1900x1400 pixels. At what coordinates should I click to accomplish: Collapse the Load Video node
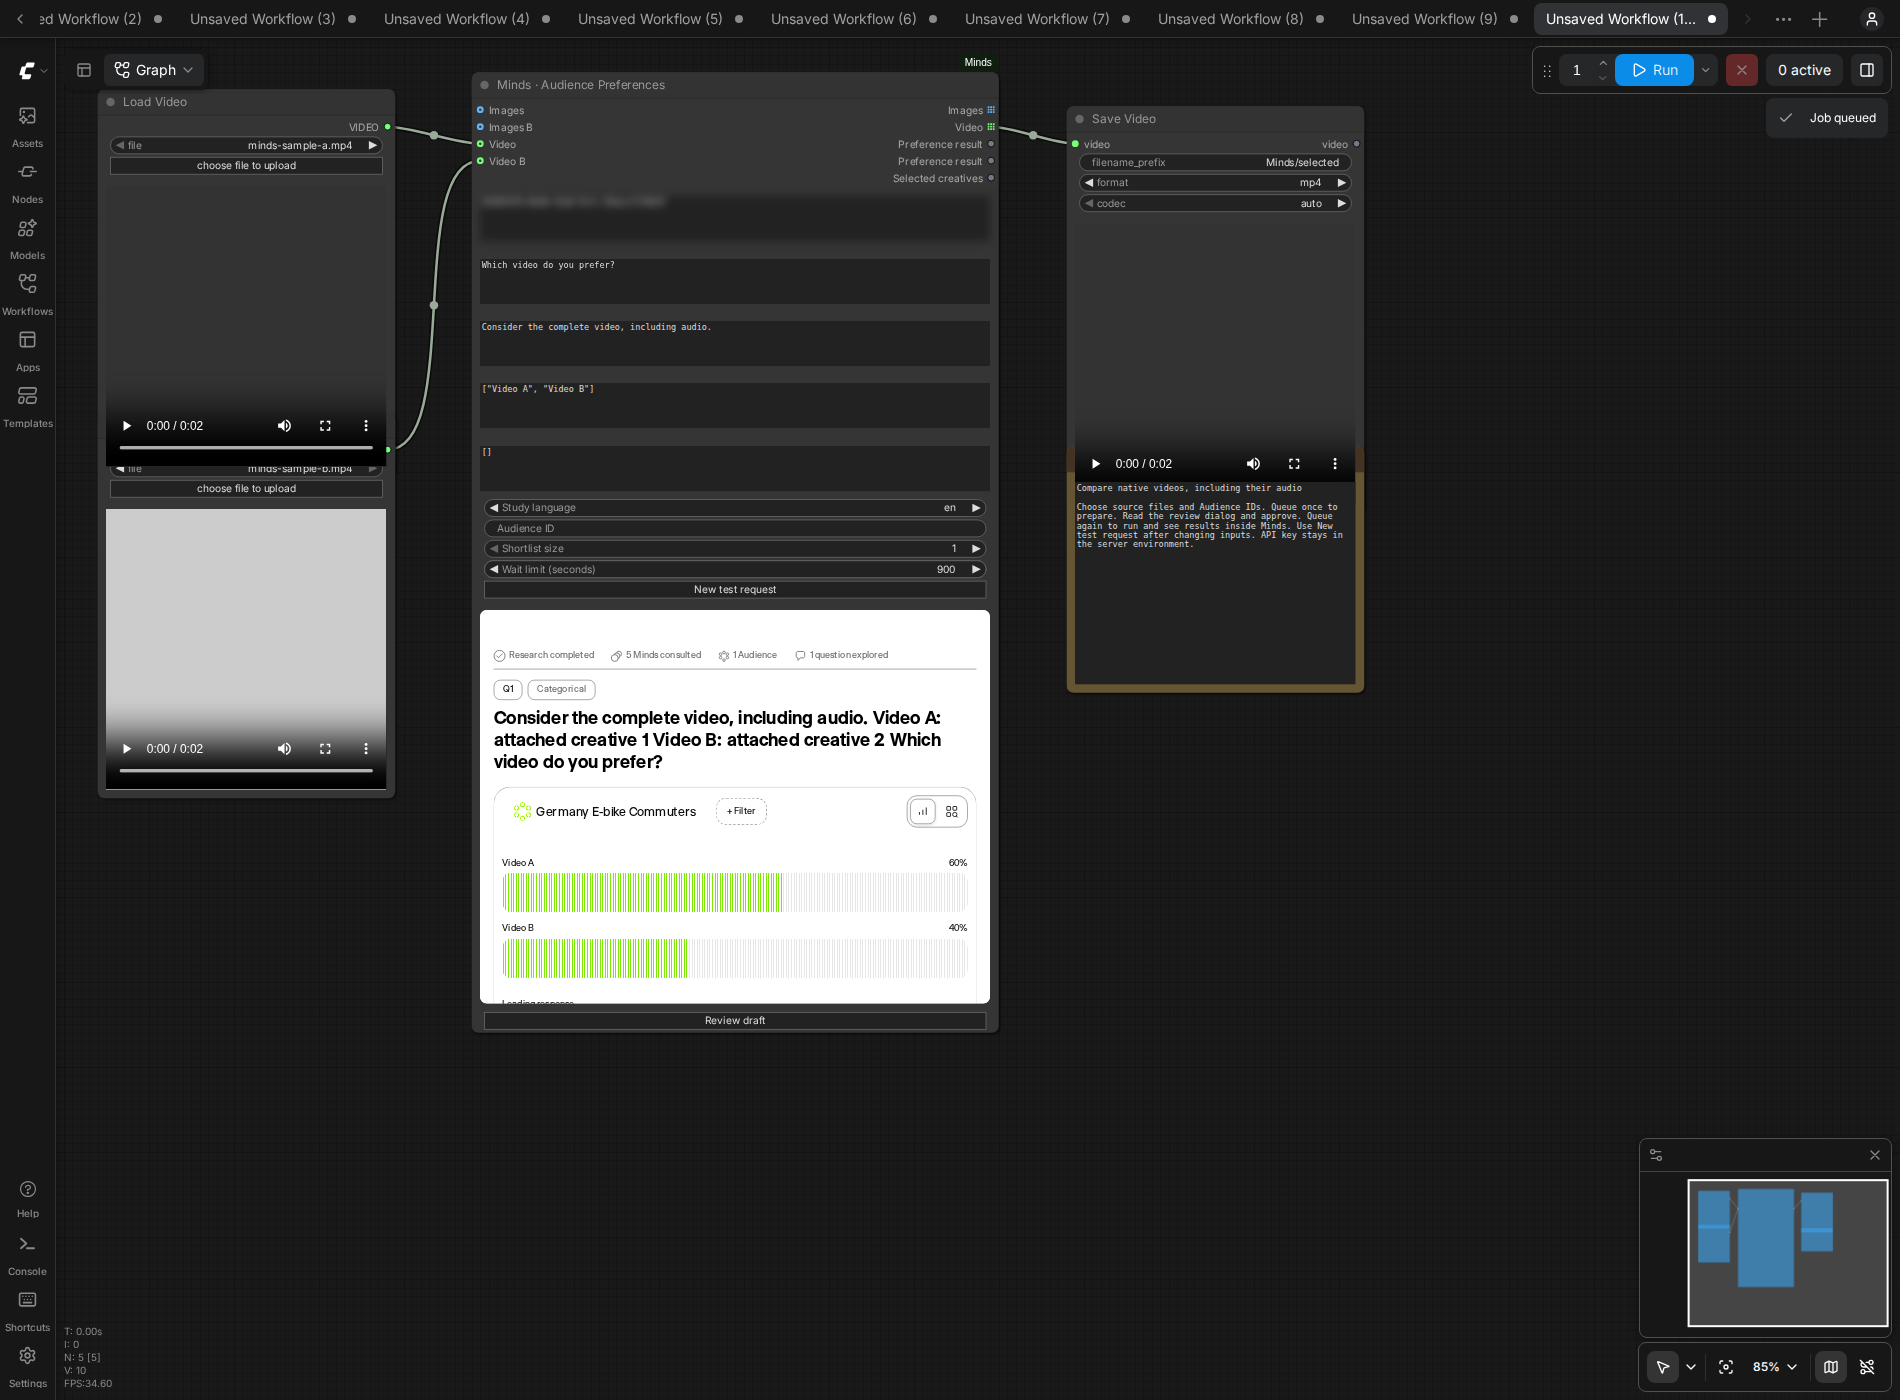click(111, 102)
